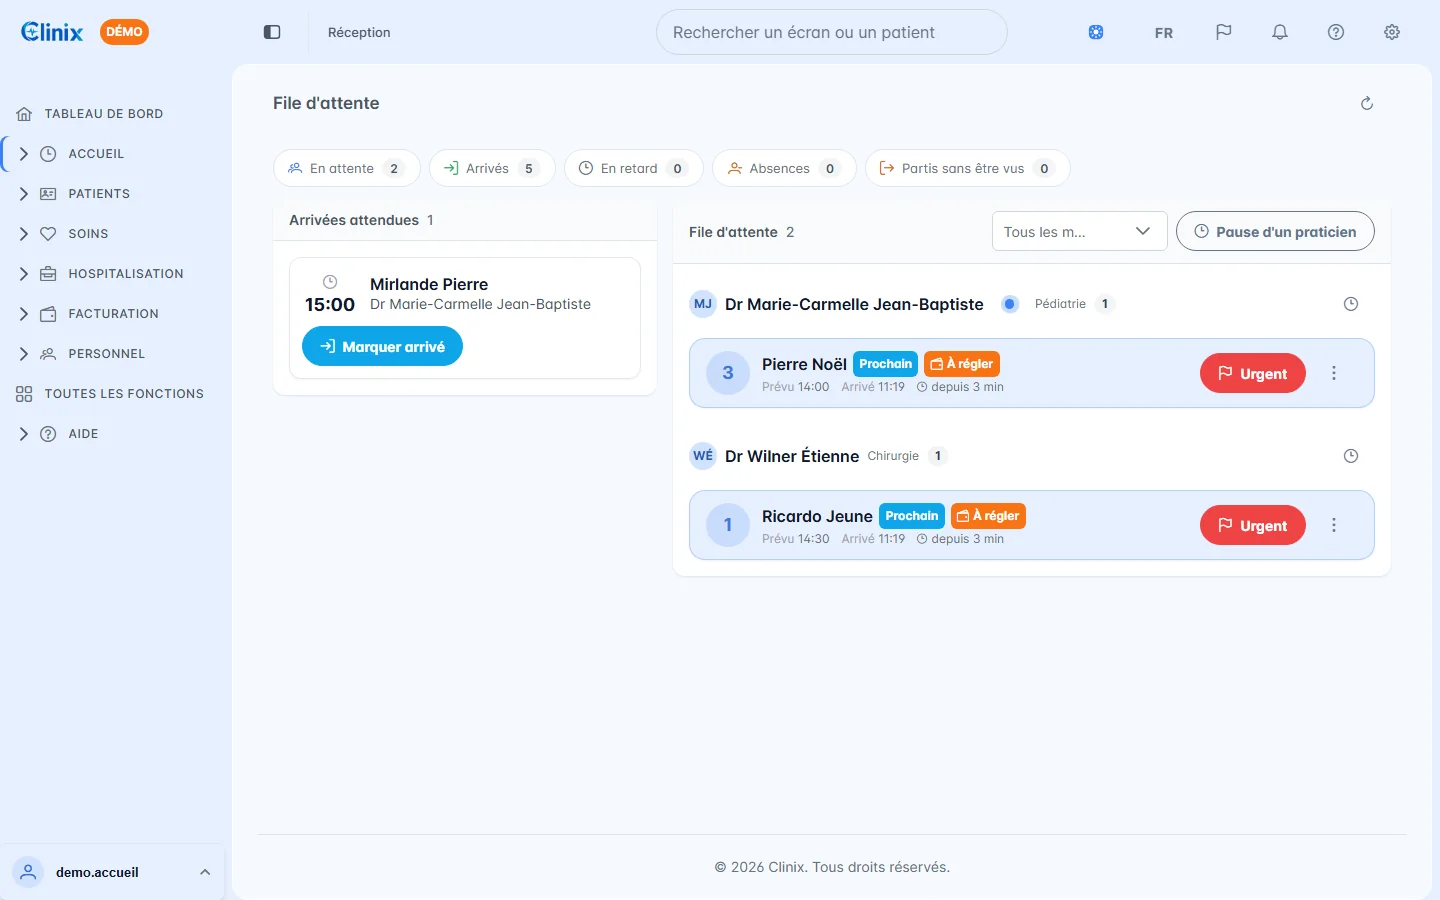The width and height of the screenshot is (1440, 900).
Task: Toggle the sidebar collapse icon
Action: pyautogui.click(x=272, y=32)
